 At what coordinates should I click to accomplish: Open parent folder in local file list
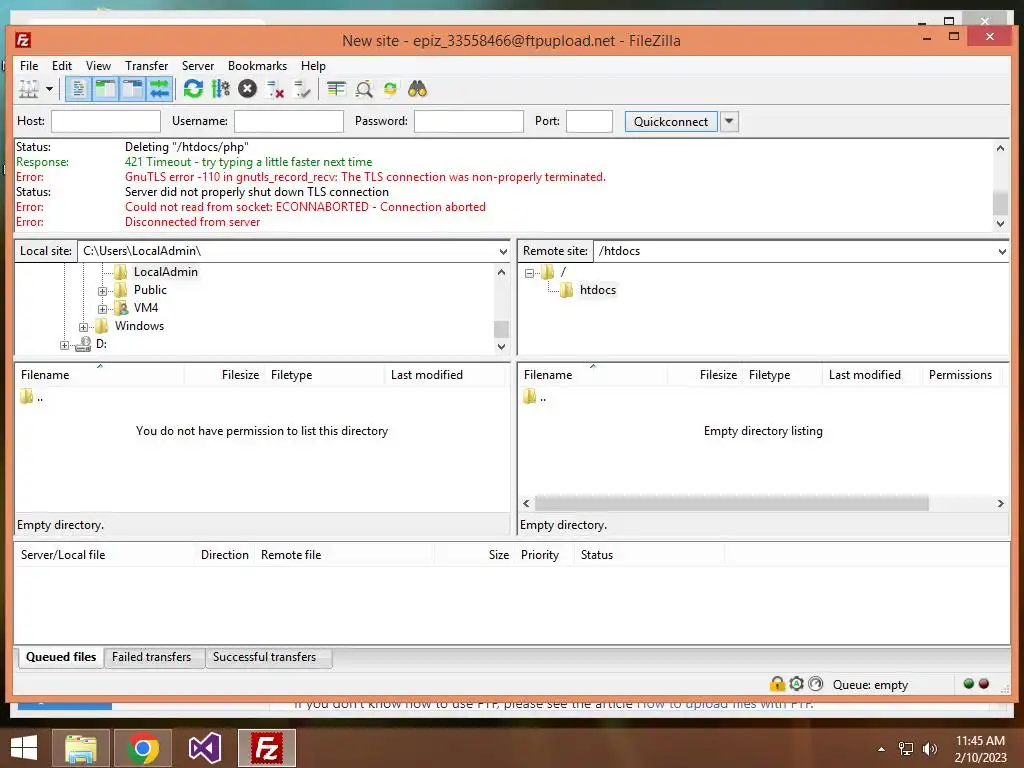32,397
